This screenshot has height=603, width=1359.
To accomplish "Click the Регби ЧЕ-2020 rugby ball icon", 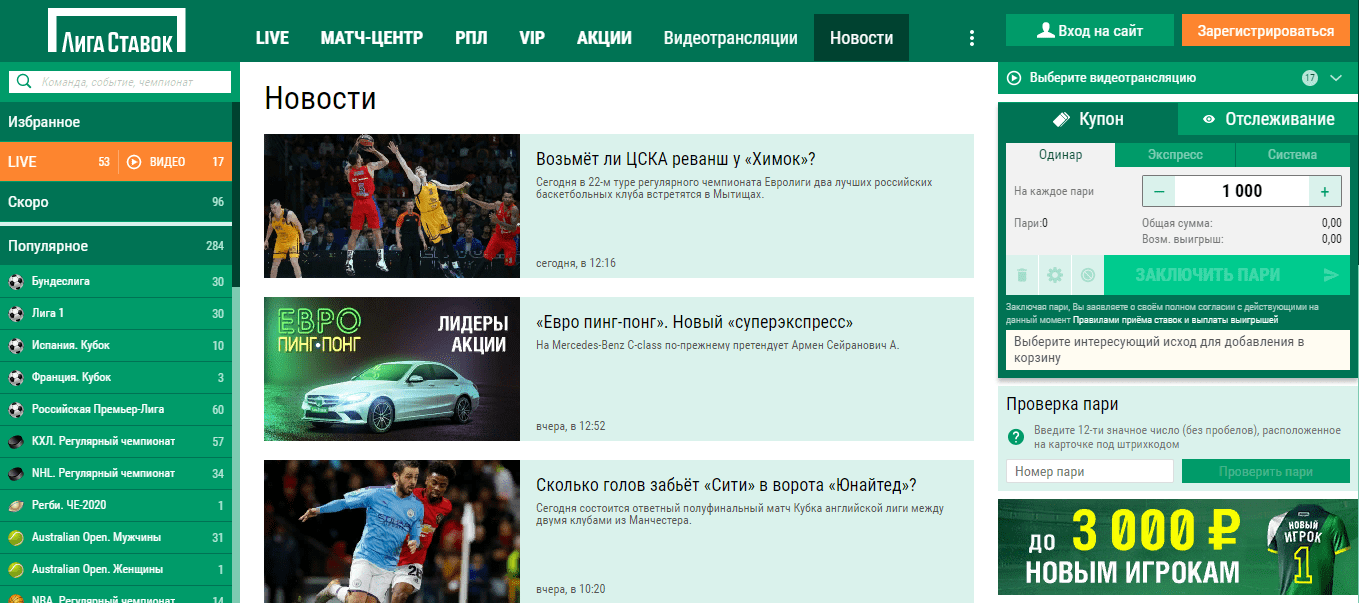I will (x=16, y=505).
